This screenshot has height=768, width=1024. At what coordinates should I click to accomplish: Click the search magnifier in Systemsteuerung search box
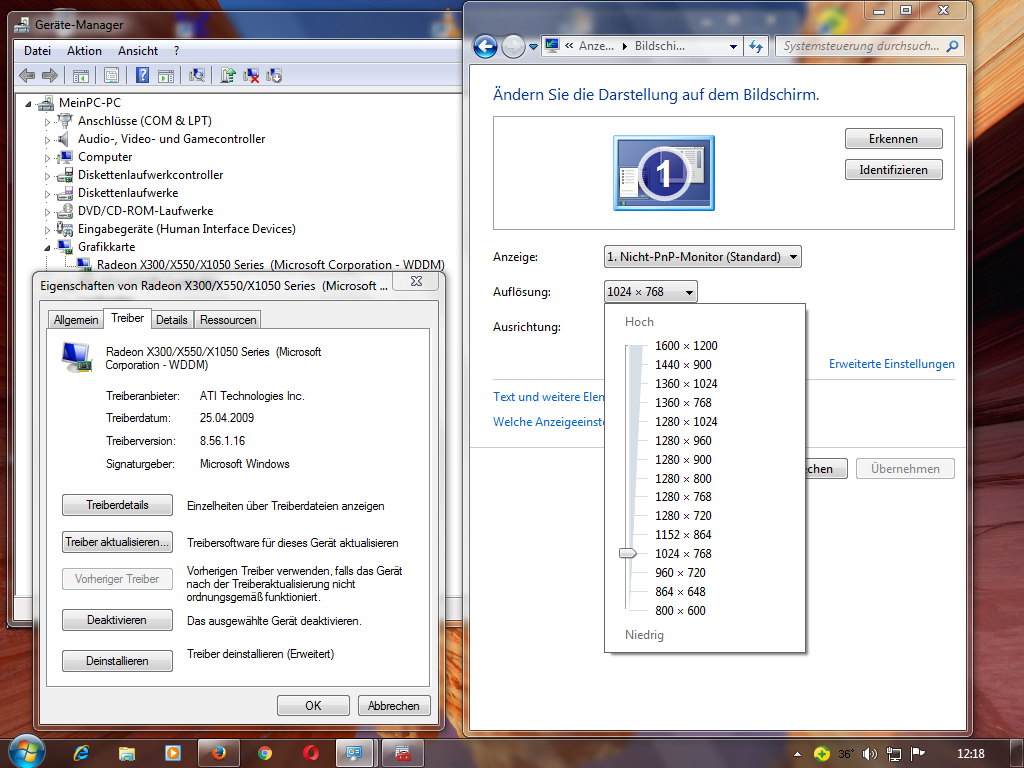[952, 46]
